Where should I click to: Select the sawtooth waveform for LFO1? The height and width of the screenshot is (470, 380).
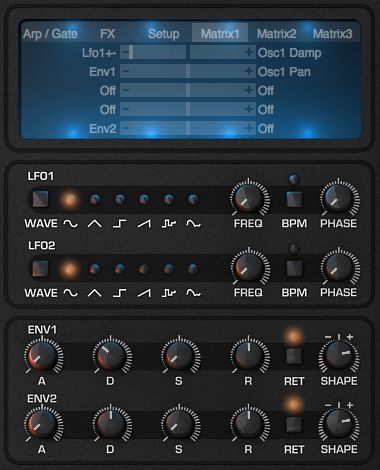pyautogui.click(x=144, y=200)
